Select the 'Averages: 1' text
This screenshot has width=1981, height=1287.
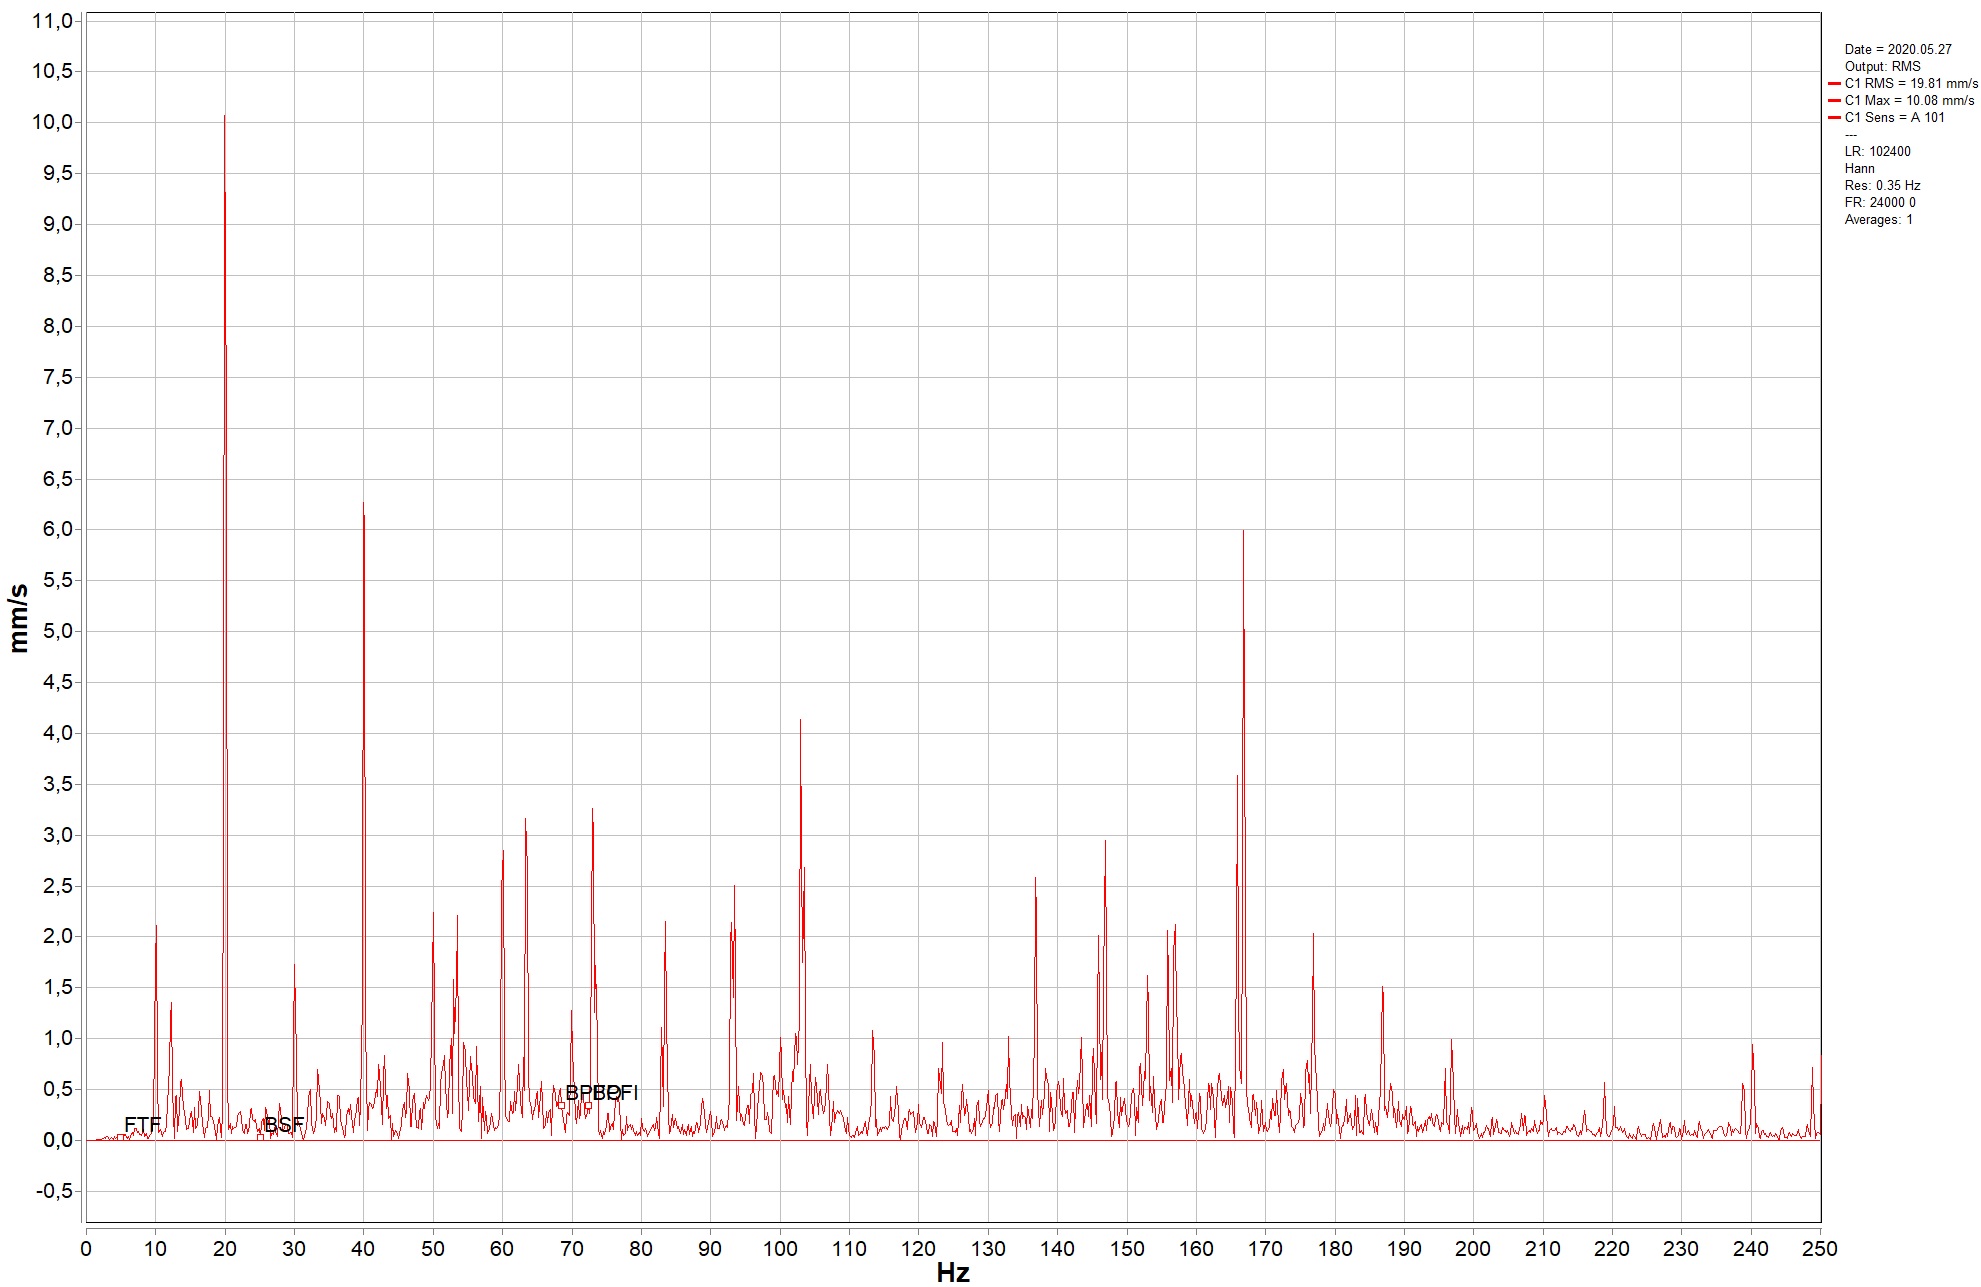(1878, 219)
